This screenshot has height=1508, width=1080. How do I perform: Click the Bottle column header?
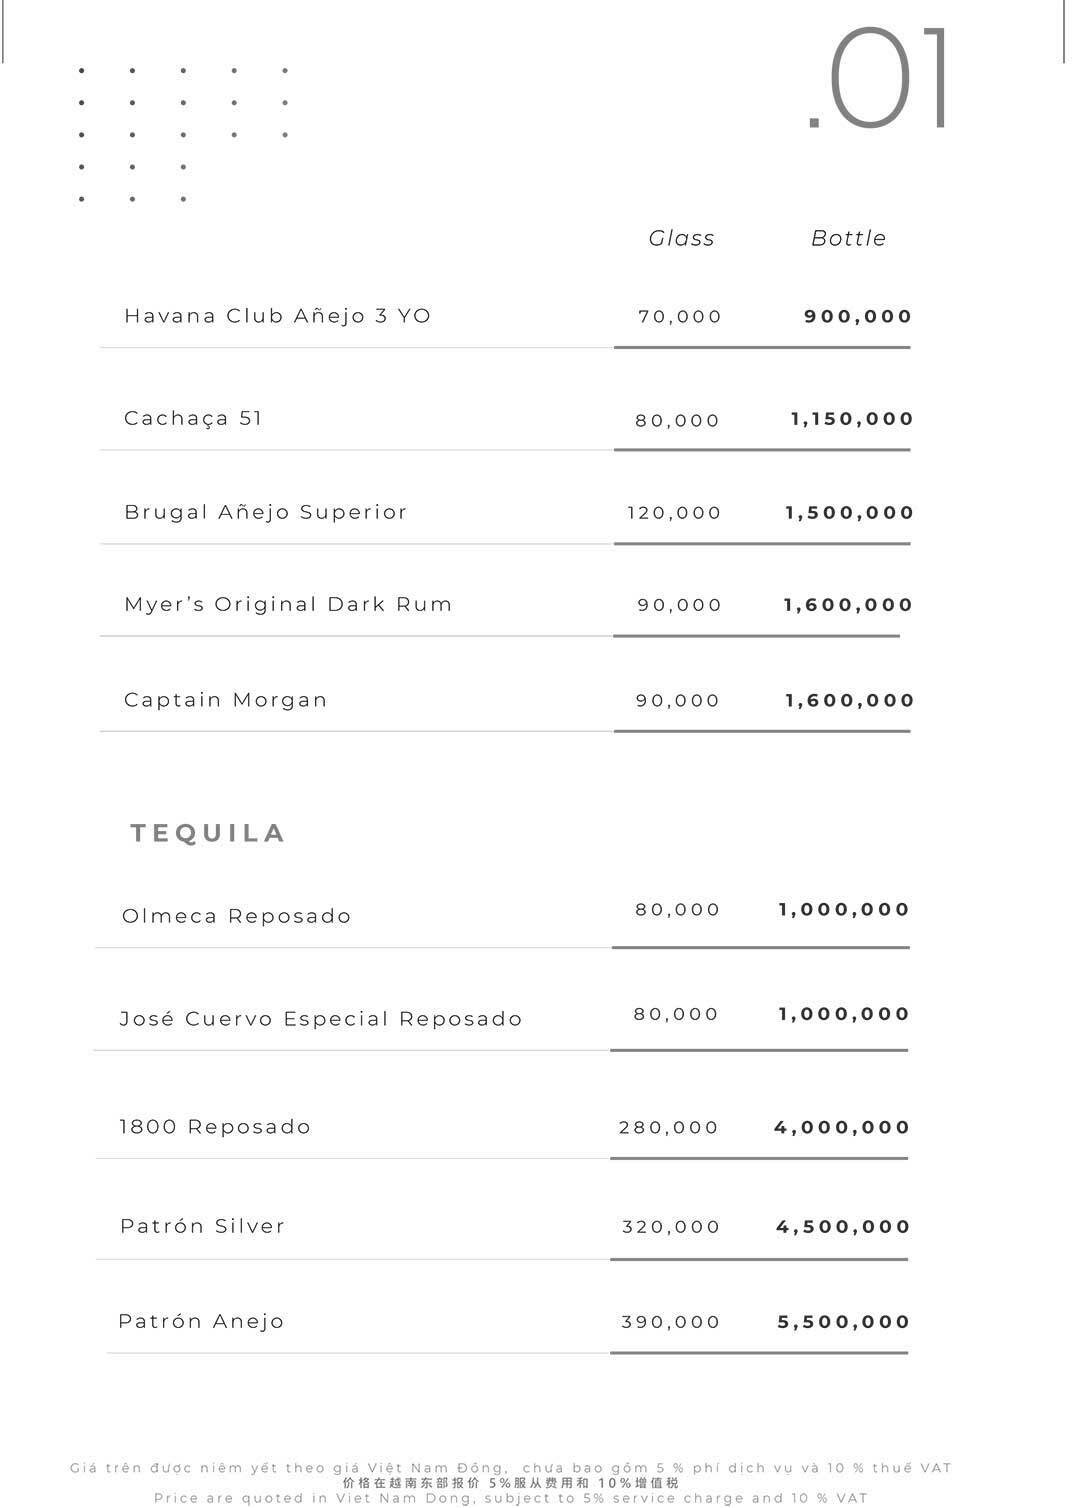pos(848,238)
